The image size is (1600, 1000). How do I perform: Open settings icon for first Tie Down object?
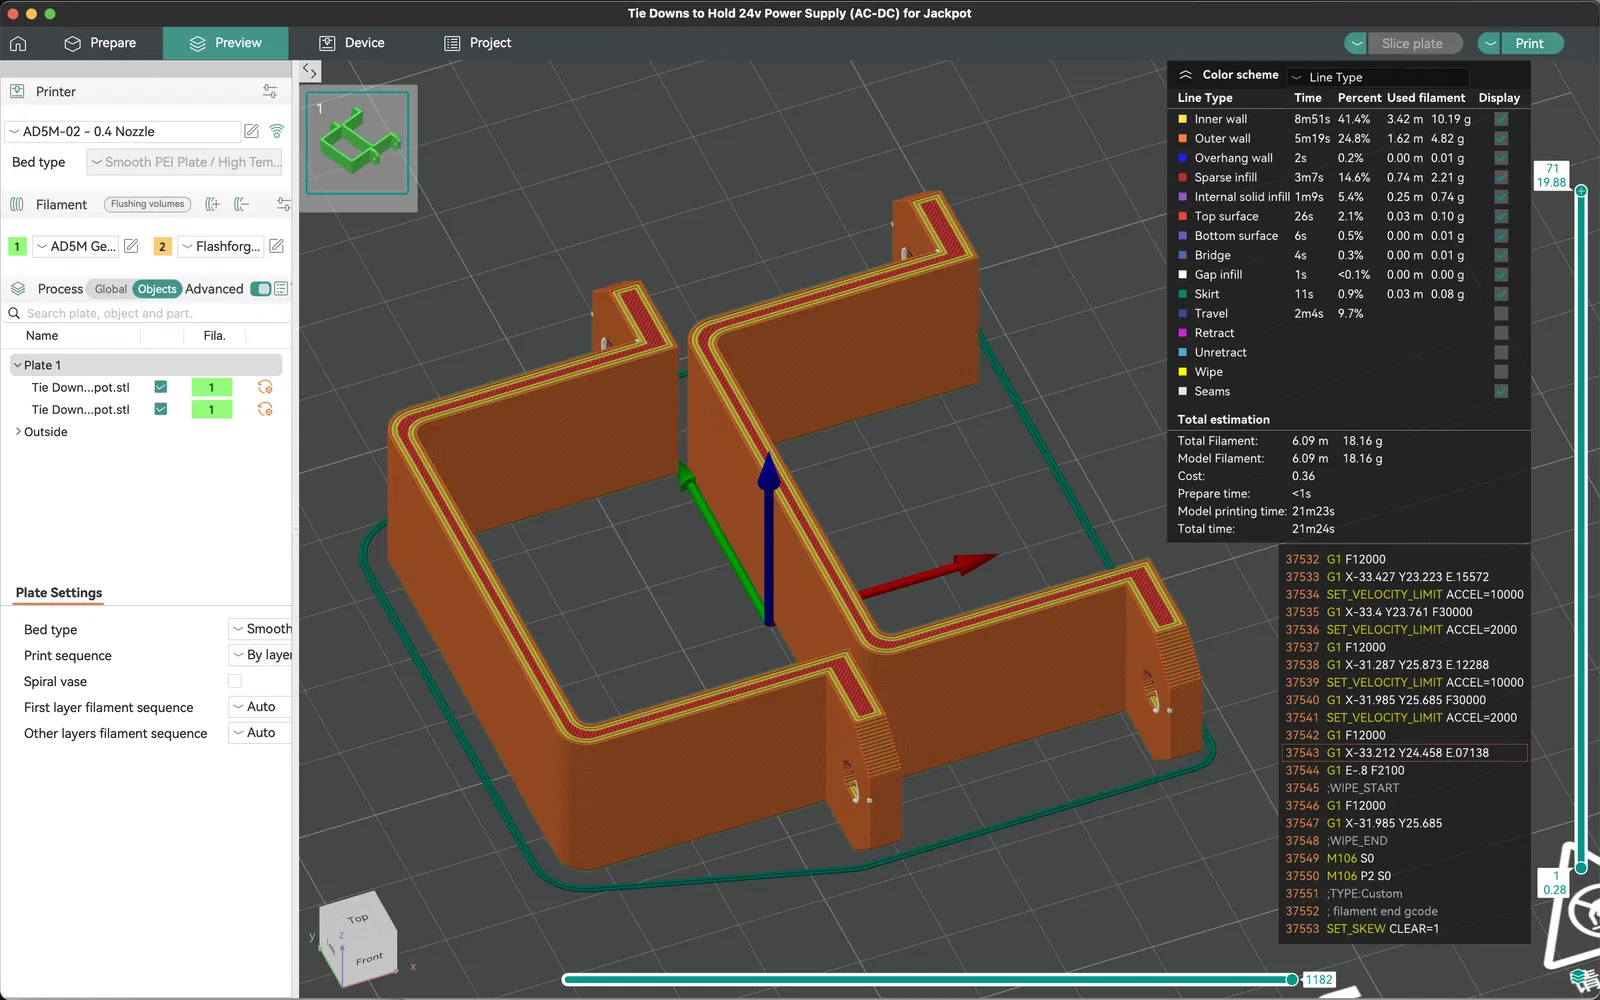pos(265,387)
